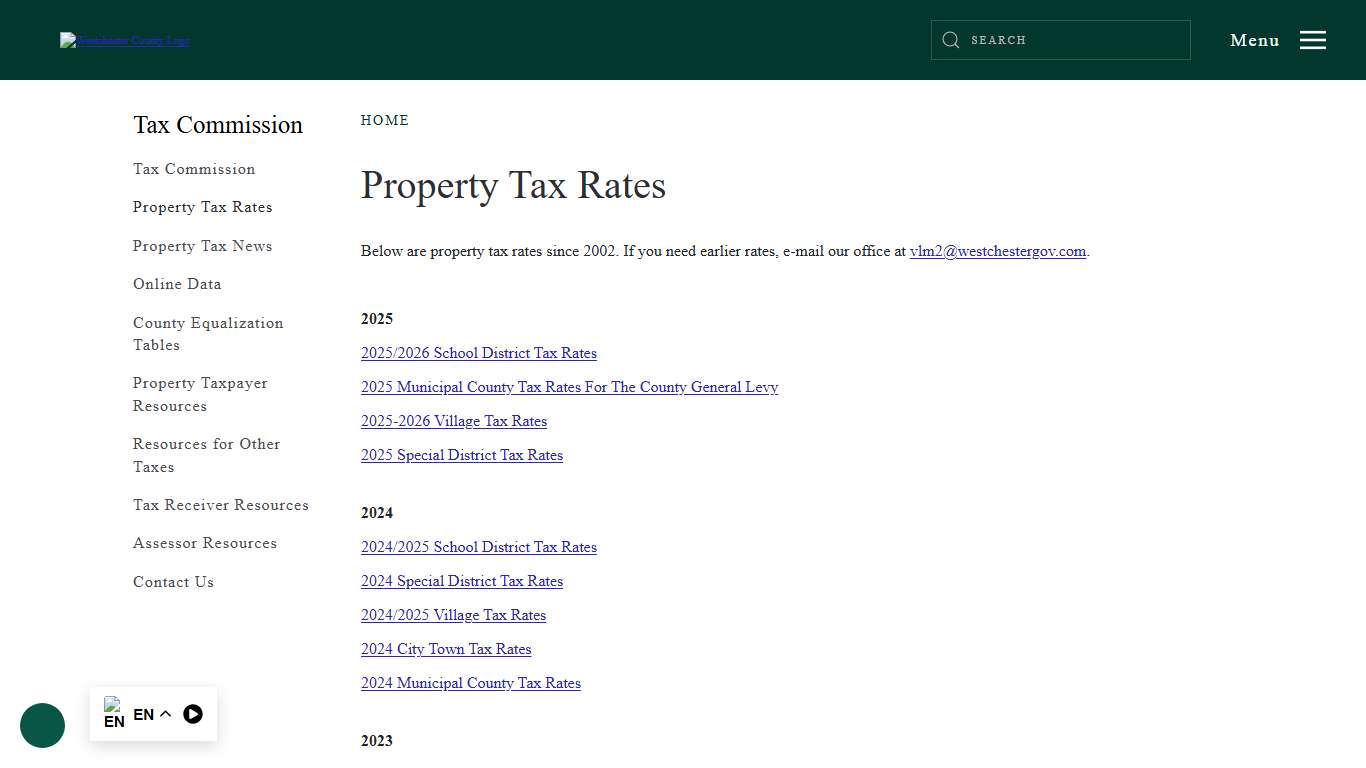This screenshot has height=768, width=1366.
Task: Expand the EN language dropdown chevron
Action: [x=167, y=714]
